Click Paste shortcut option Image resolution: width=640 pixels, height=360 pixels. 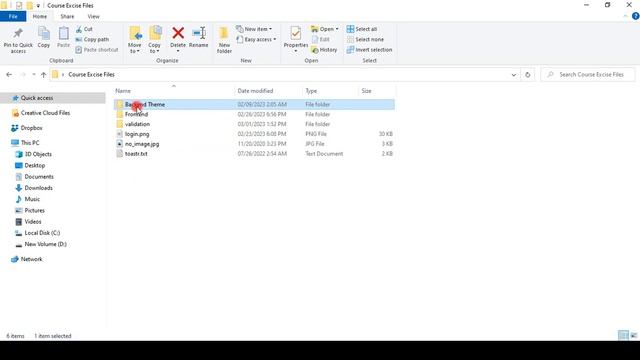pyautogui.click(x=97, y=50)
